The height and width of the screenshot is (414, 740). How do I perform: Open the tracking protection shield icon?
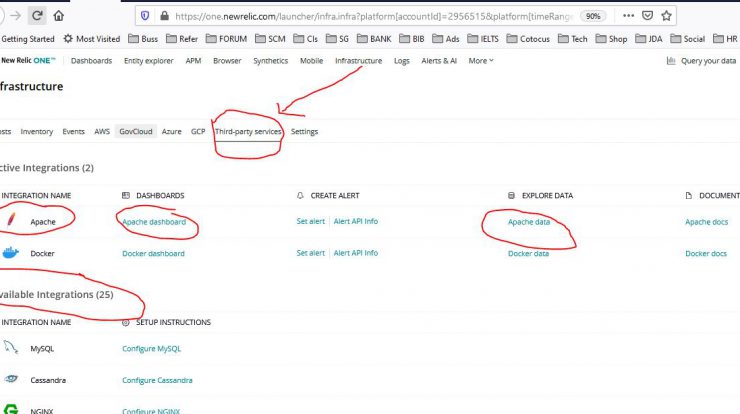coord(145,16)
